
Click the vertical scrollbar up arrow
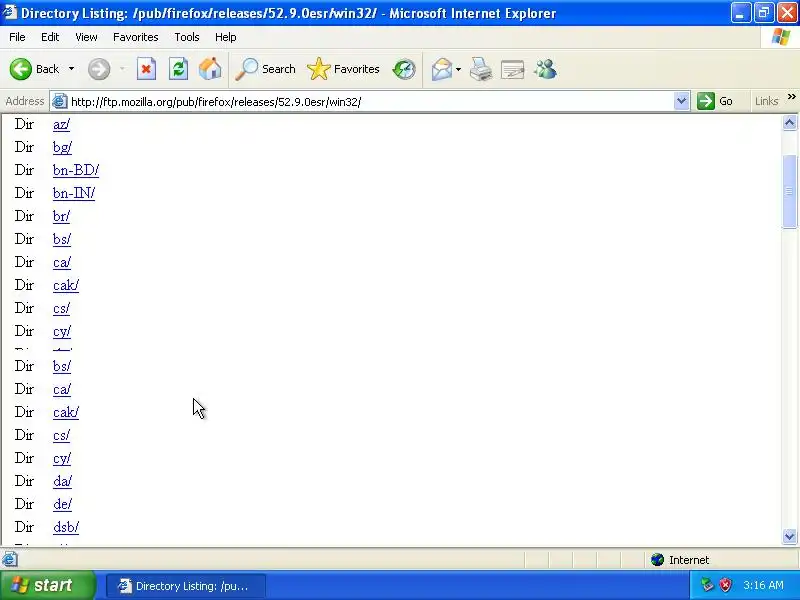(x=789, y=122)
